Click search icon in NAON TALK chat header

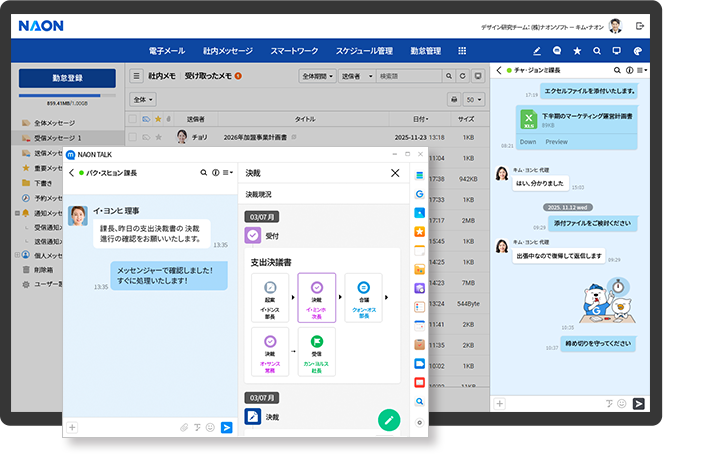204,173
